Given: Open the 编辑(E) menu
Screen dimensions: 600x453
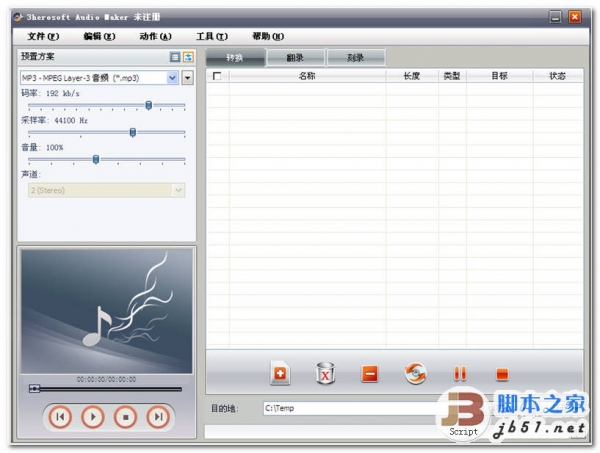Looking at the screenshot, I should click(99, 36).
